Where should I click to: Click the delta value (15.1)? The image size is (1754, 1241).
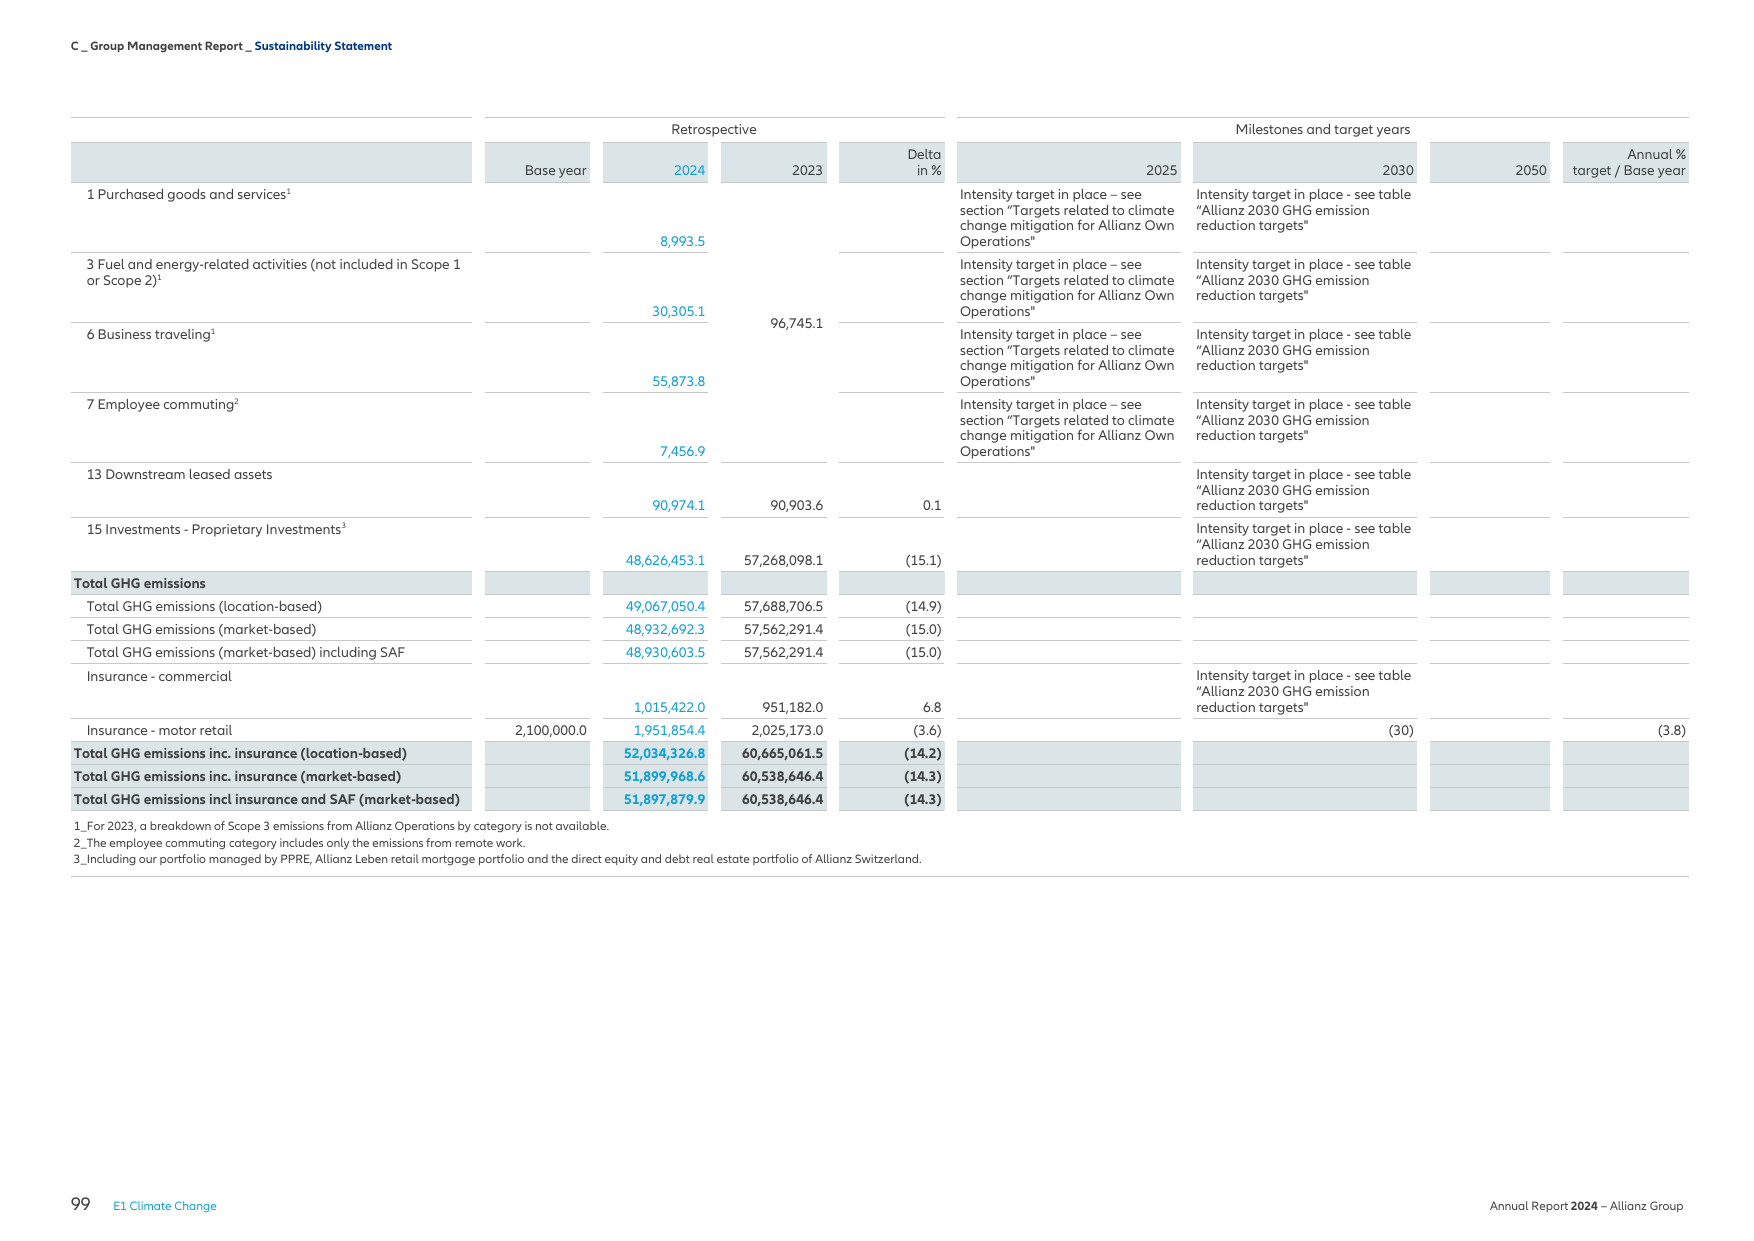click(923, 560)
